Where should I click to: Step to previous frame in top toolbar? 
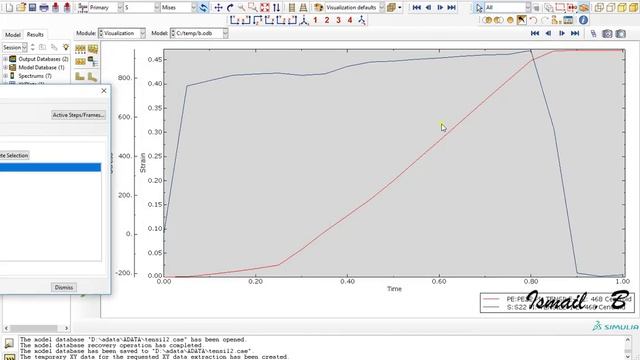[x=428, y=7]
